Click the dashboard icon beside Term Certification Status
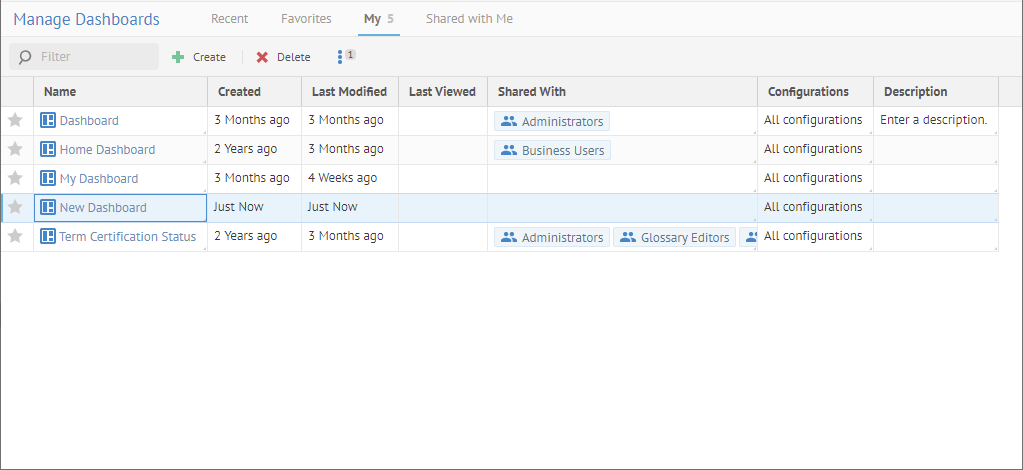Image resolution: width=1023 pixels, height=470 pixels. (x=48, y=236)
